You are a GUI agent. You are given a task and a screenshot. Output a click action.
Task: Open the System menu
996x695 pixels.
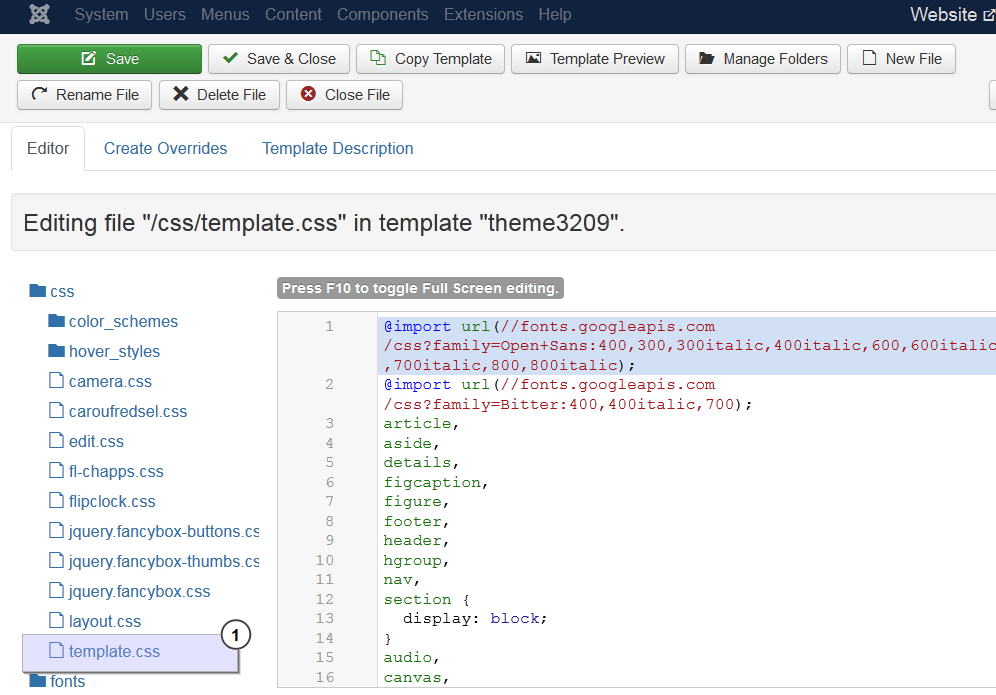(101, 14)
